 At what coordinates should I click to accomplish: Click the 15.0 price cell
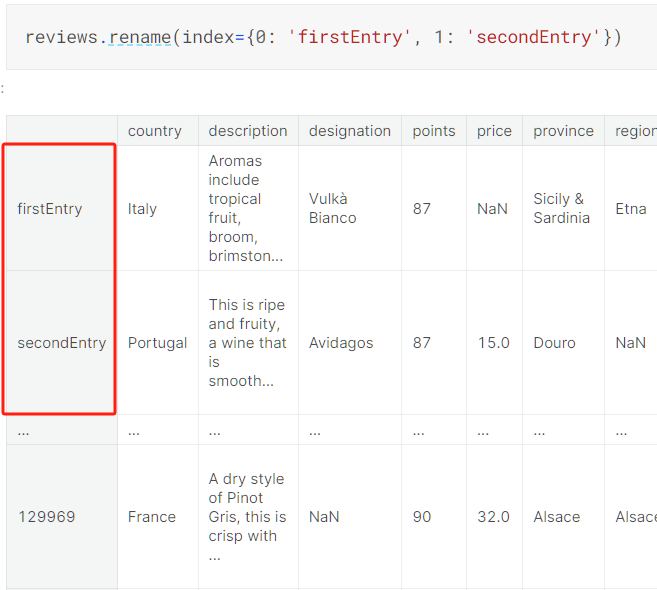point(493,343)
